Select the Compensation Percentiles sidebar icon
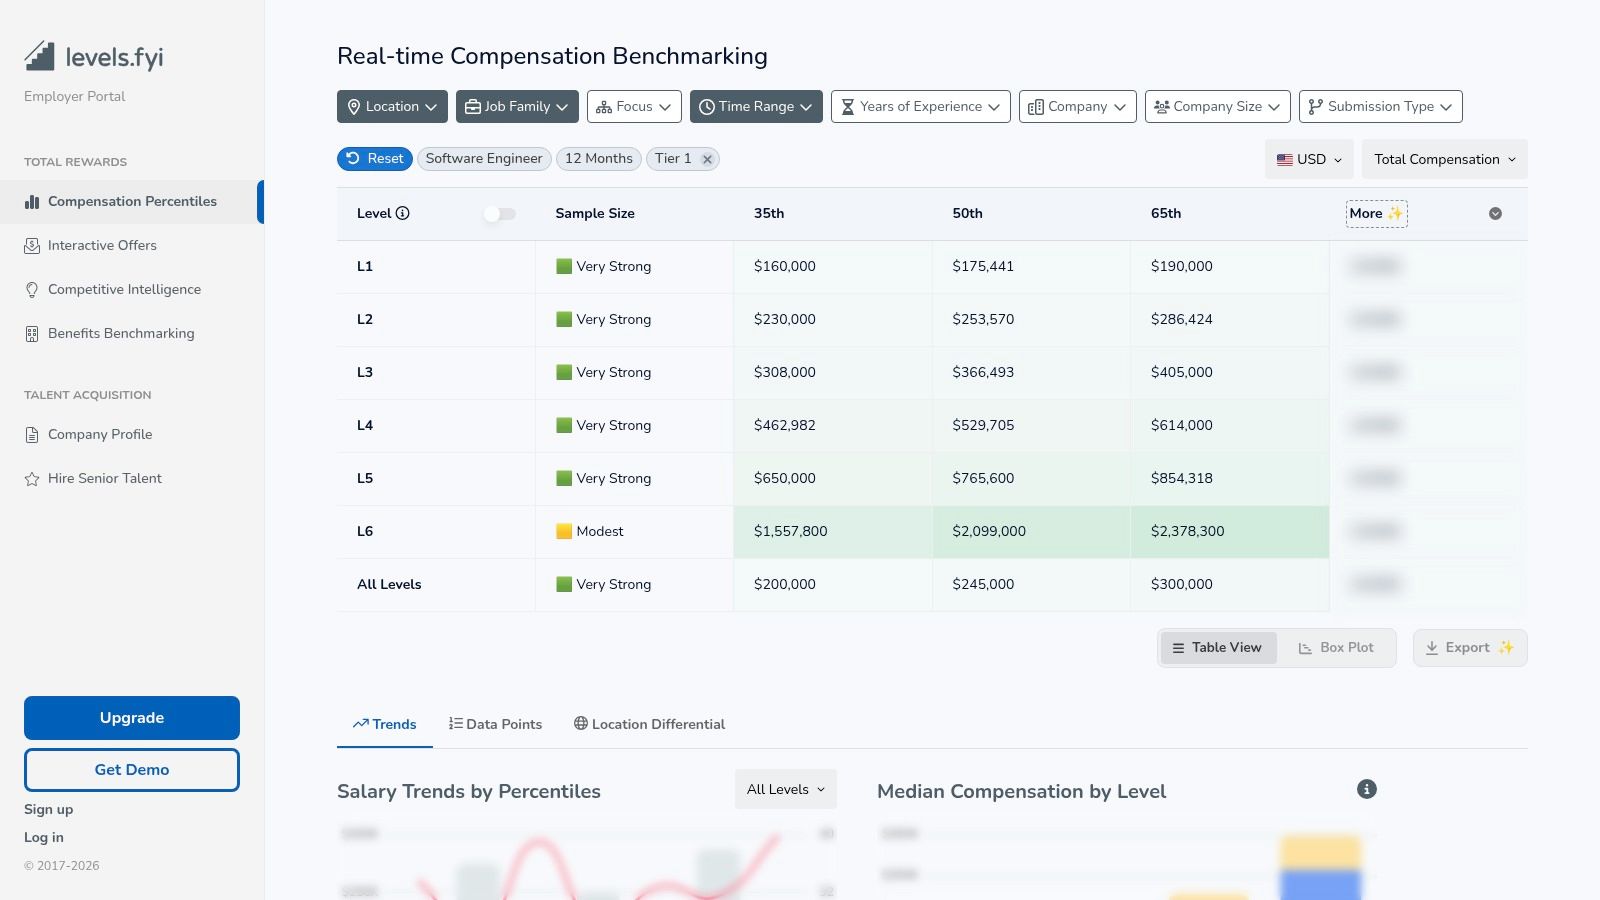The image size is (1600, 900). 33,201
